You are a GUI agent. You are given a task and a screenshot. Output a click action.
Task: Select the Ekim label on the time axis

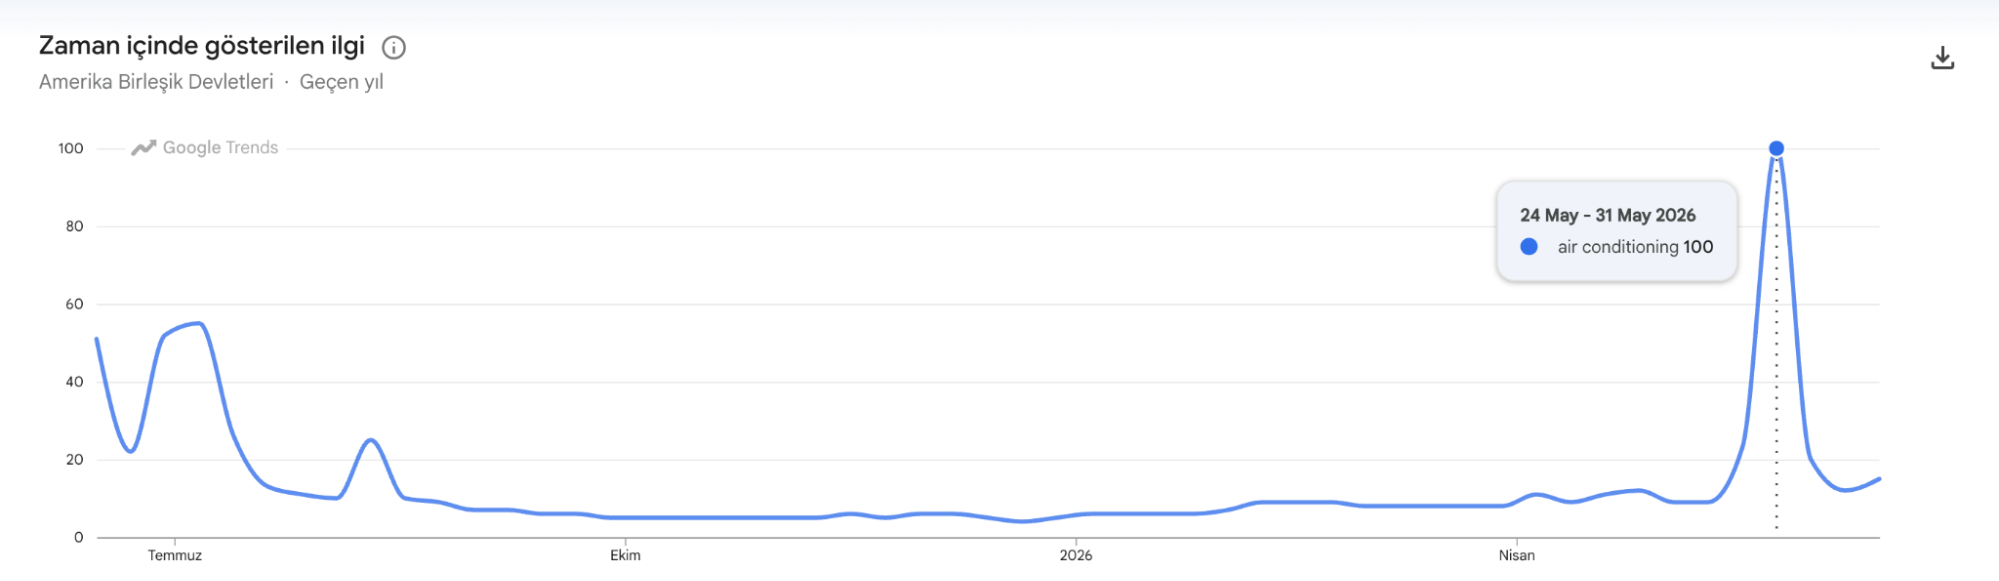[625, 555]
